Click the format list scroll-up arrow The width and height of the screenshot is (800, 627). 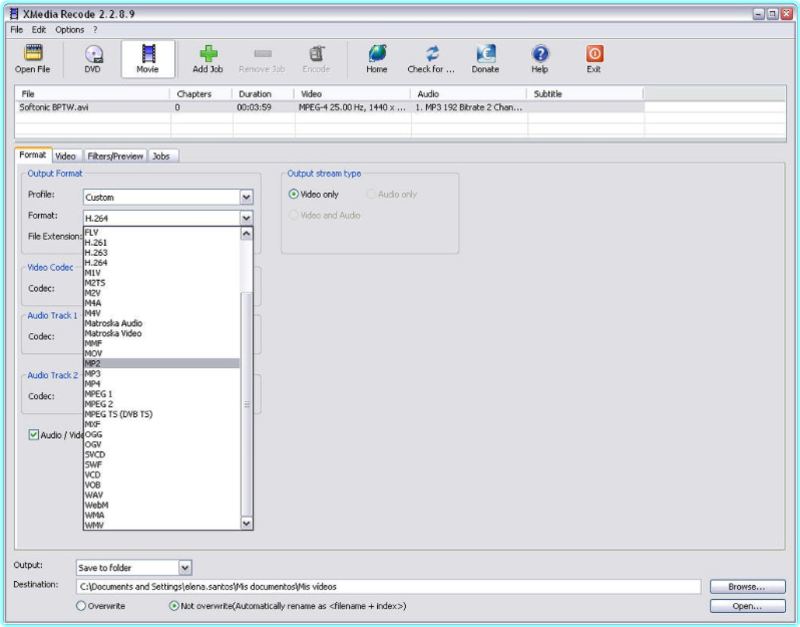click(246, 234)
